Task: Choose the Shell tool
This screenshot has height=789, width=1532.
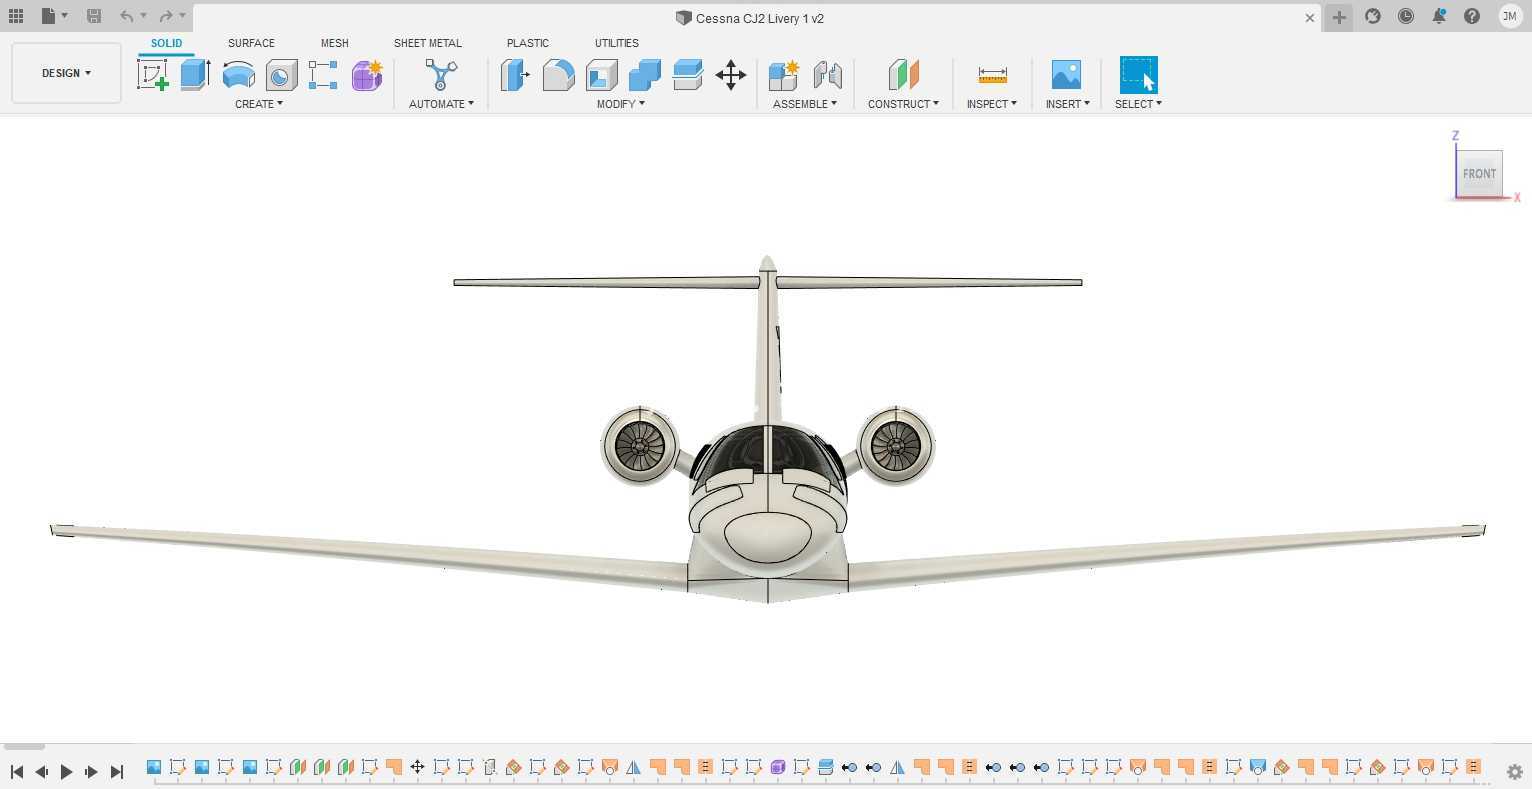Action: [x=601, y=75]
